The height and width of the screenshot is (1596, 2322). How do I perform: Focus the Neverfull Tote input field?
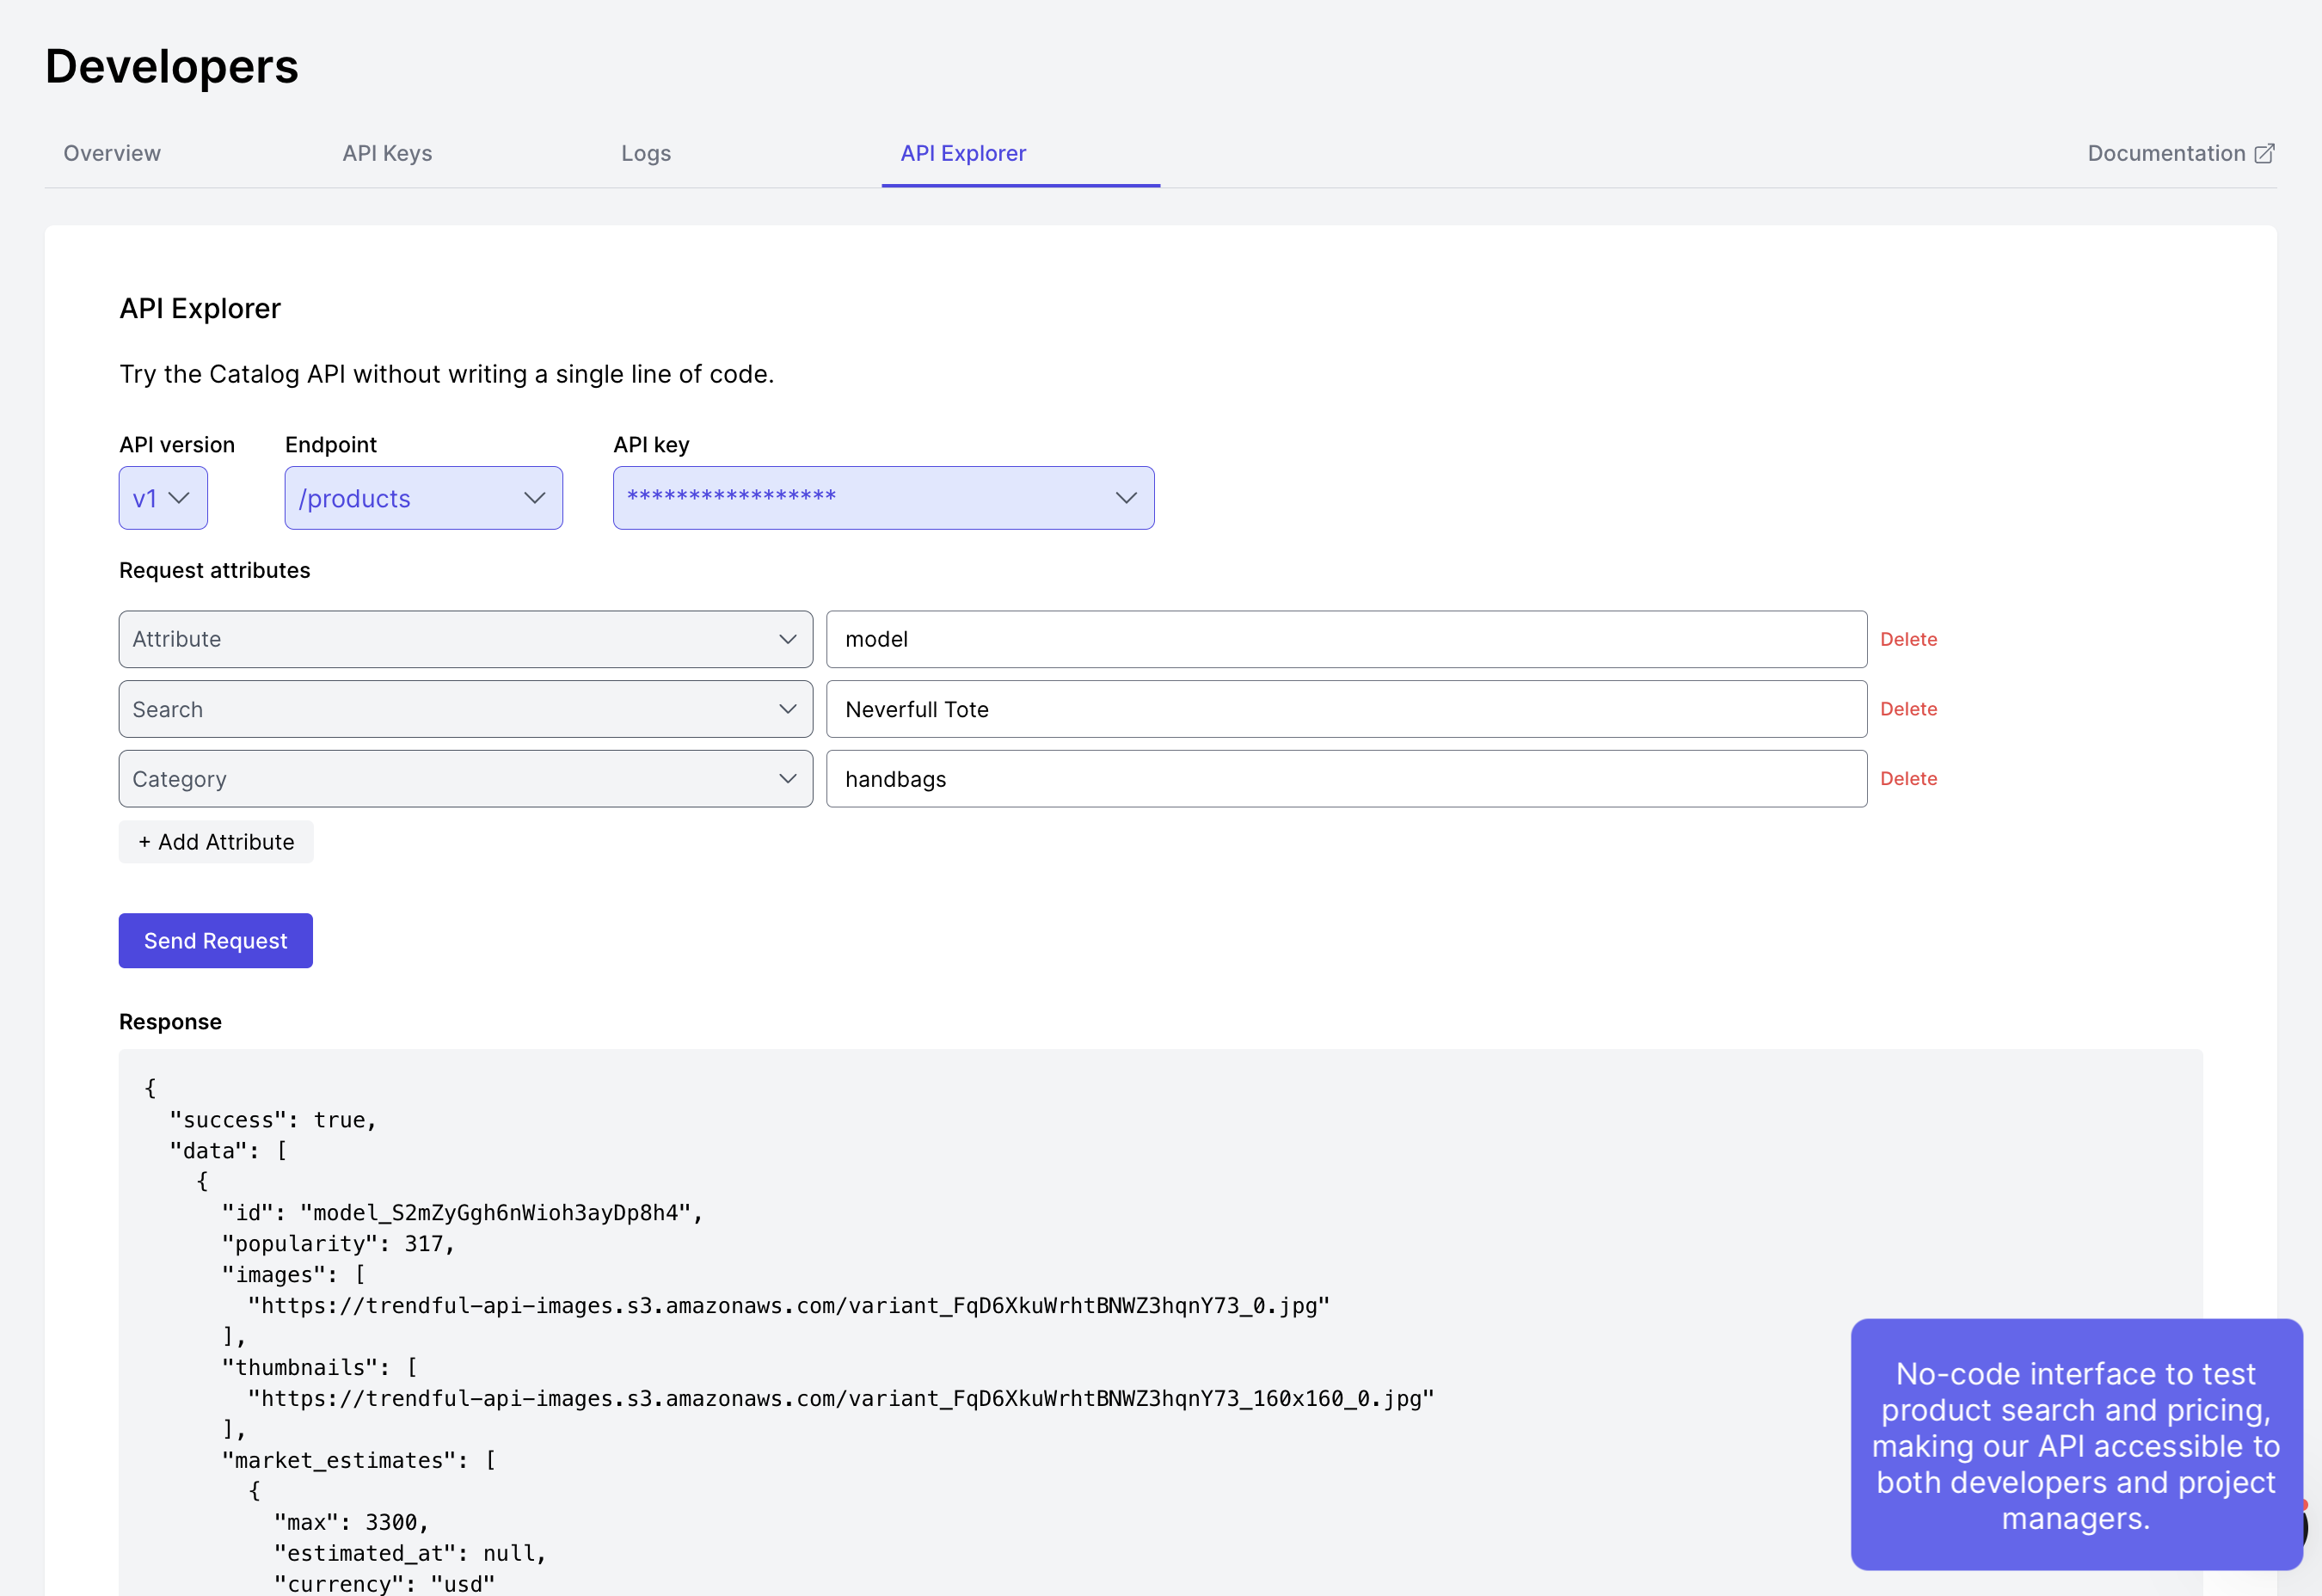pyautogui.click(x=1346, y=709)
